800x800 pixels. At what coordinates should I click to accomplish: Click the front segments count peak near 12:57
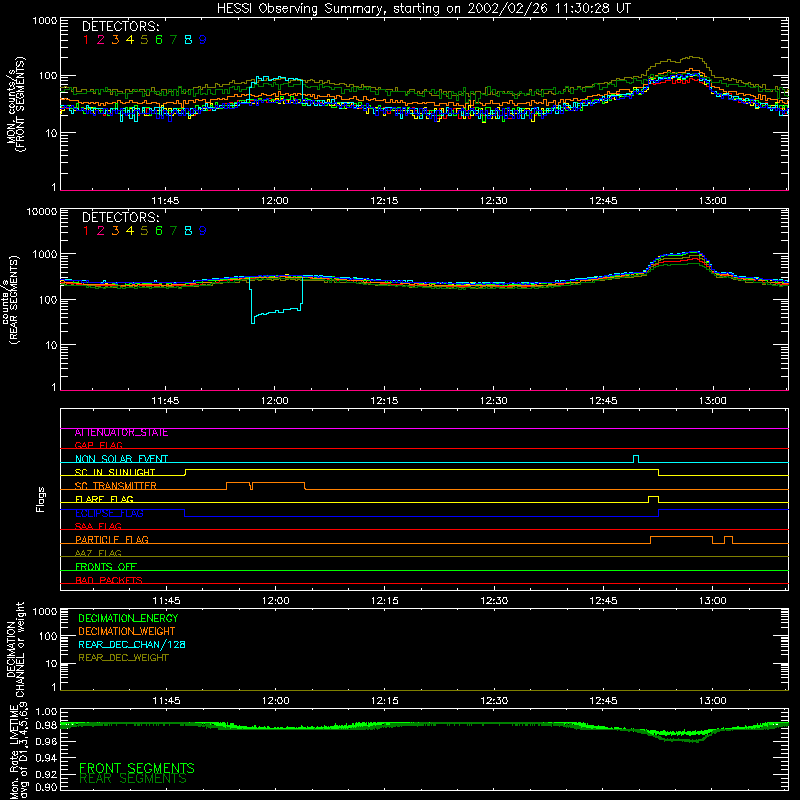tap(691, 58)
